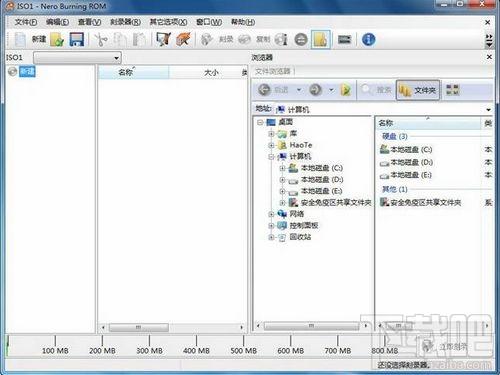Select the 新建 disc node in compilation tree
This screenshot has width=500, height=375.
pyautogui.click(x=27, y=71)
